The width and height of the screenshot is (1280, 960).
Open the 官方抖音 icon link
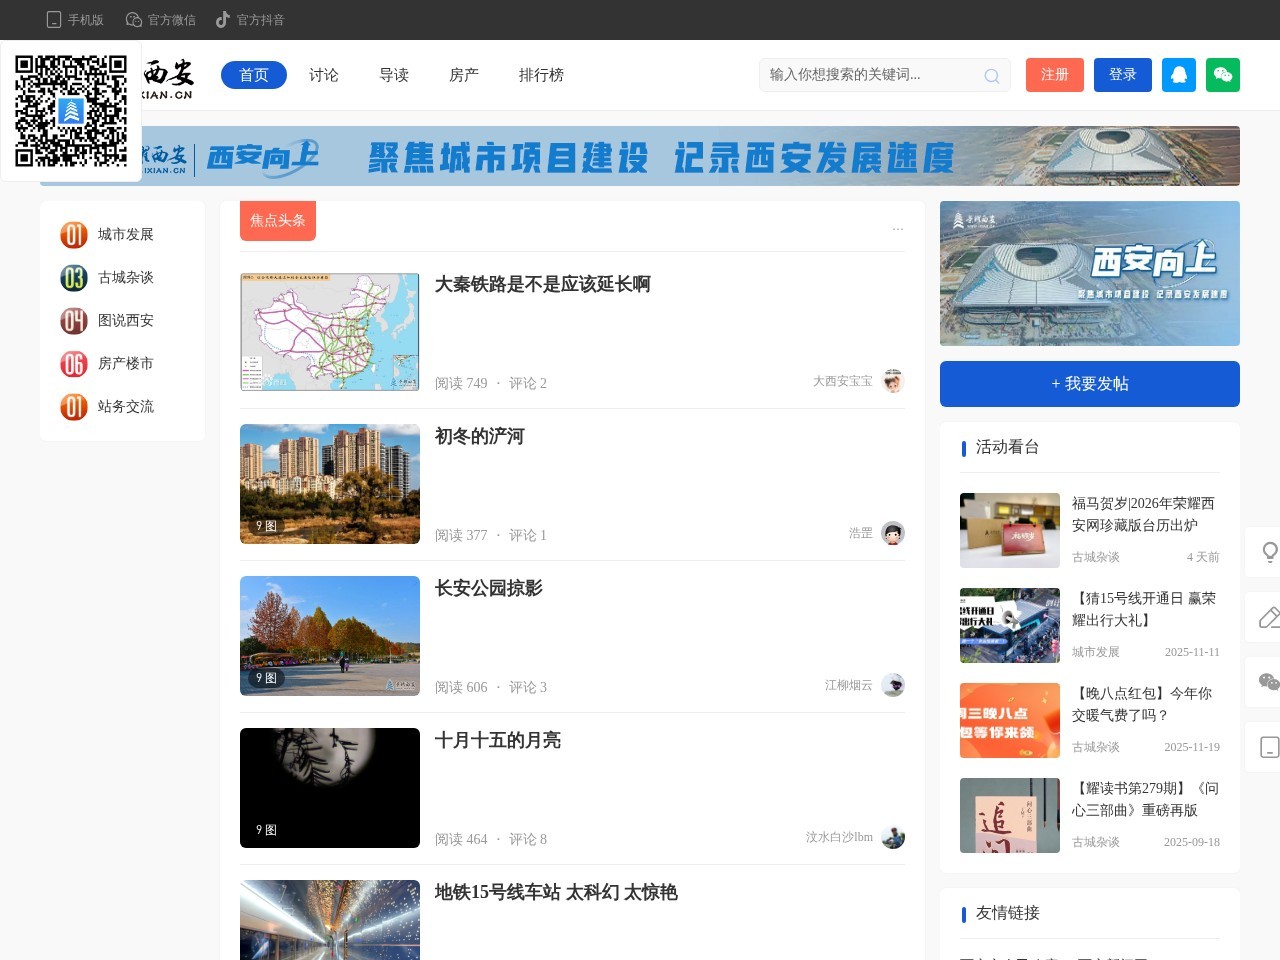[x=223, y=20]
